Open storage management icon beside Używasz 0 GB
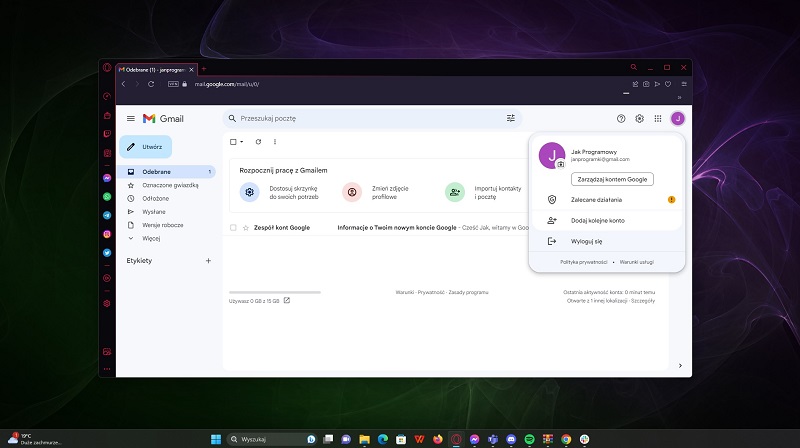Viewport: 800px width, 448px height. pyautogui.click(x=287, y=301)
